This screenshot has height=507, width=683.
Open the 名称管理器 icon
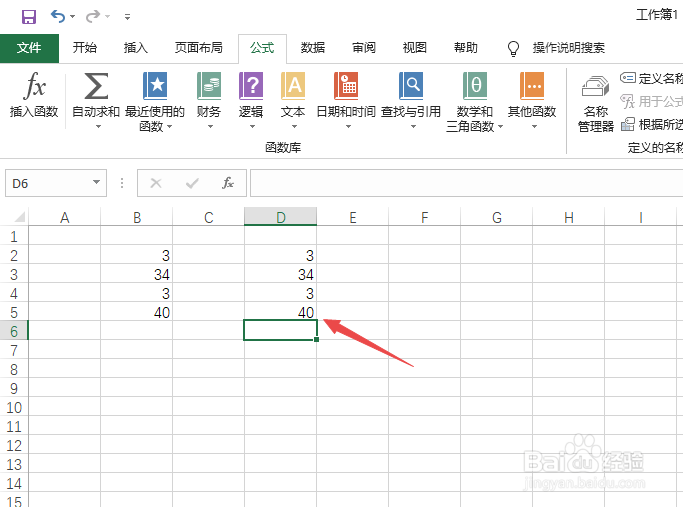595,86
